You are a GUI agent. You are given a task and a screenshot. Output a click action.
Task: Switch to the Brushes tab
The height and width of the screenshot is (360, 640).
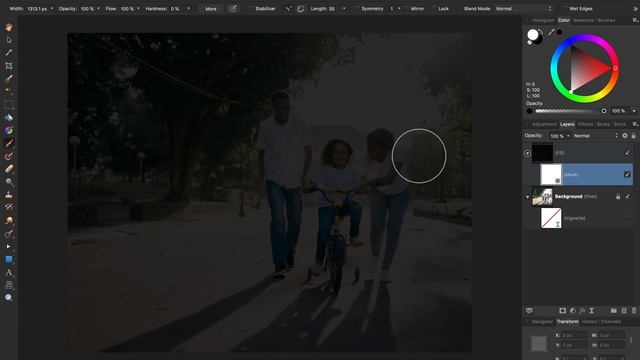point(606,20)
